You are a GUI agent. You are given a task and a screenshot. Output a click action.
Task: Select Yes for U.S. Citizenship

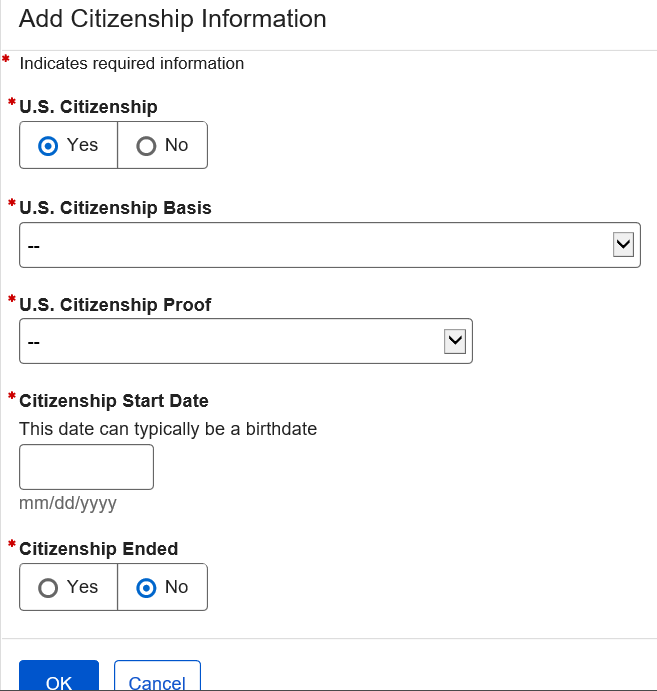tap(68, 146)
